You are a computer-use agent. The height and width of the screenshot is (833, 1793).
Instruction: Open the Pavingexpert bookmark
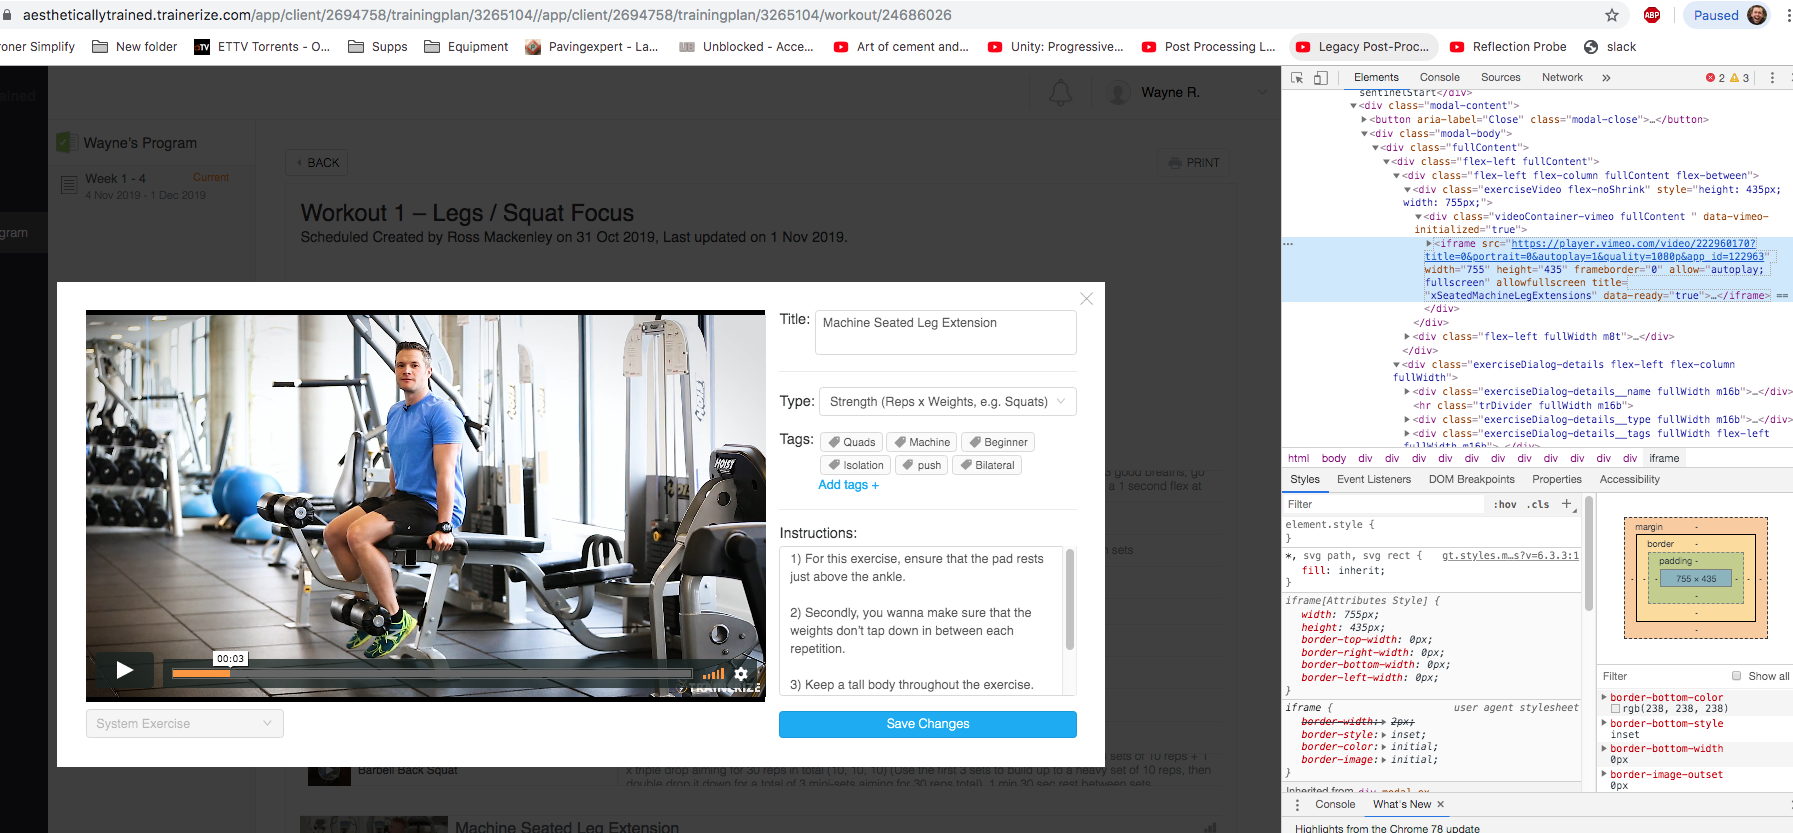[x=592, y=47]
